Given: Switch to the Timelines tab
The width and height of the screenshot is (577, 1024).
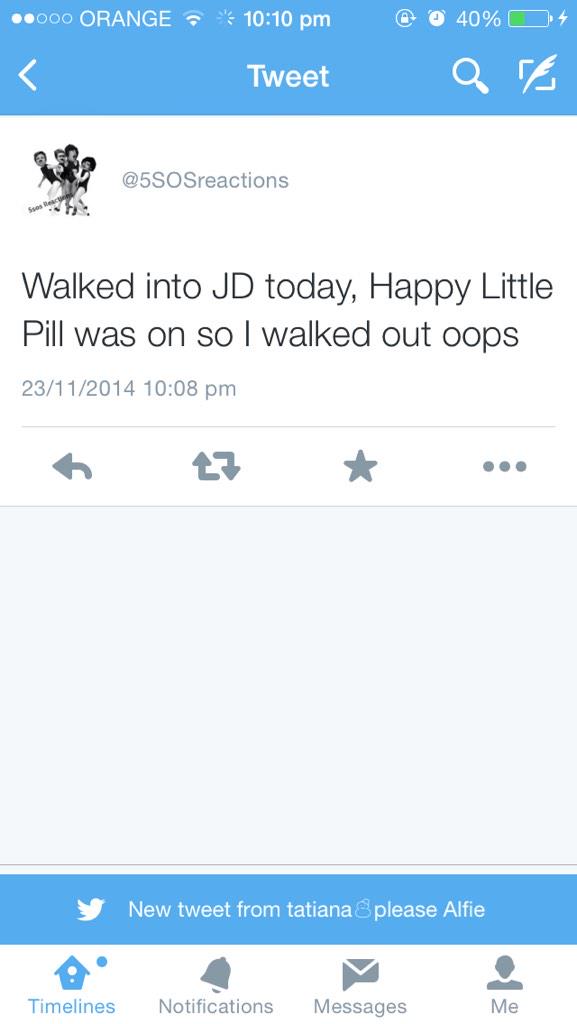Looking at the screenshot, I should click(71, 985).
